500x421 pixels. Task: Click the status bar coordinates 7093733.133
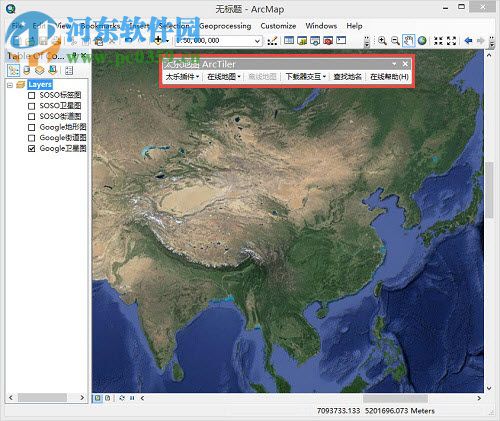[x=338, y=411]
